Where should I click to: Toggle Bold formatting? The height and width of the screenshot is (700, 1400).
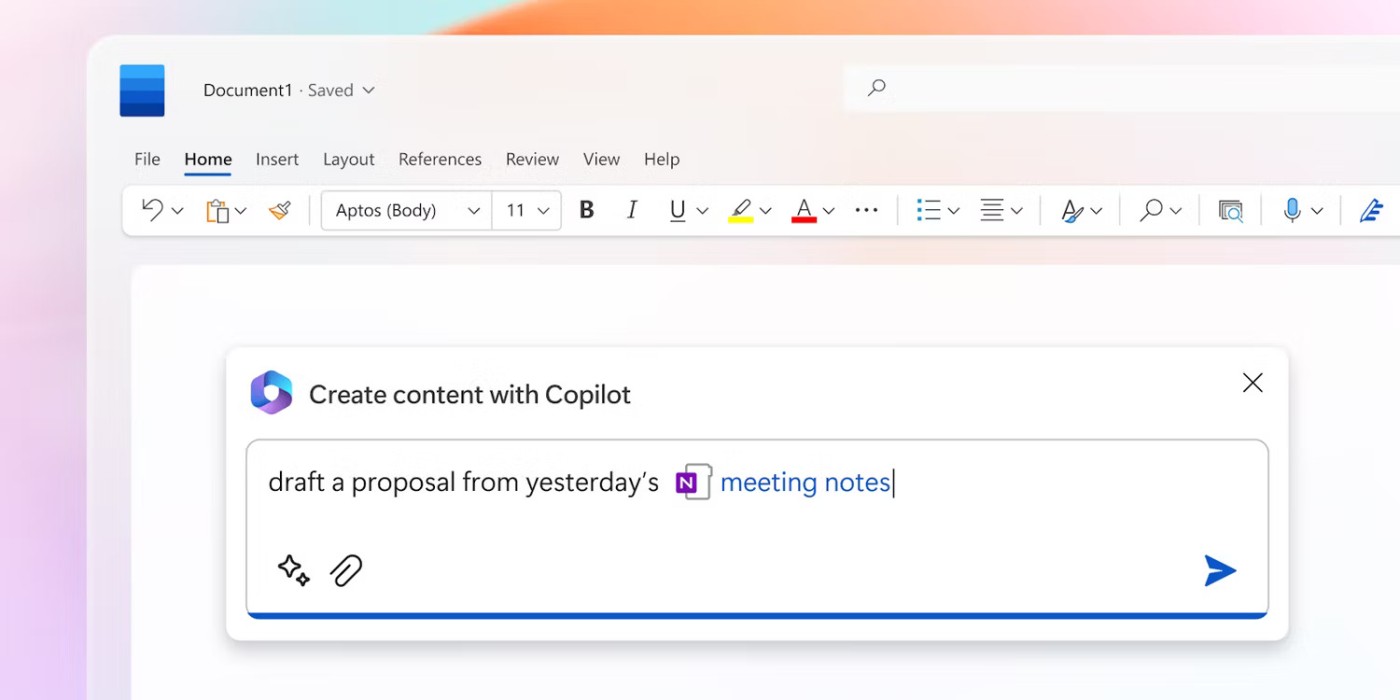[x=587, y=210]
